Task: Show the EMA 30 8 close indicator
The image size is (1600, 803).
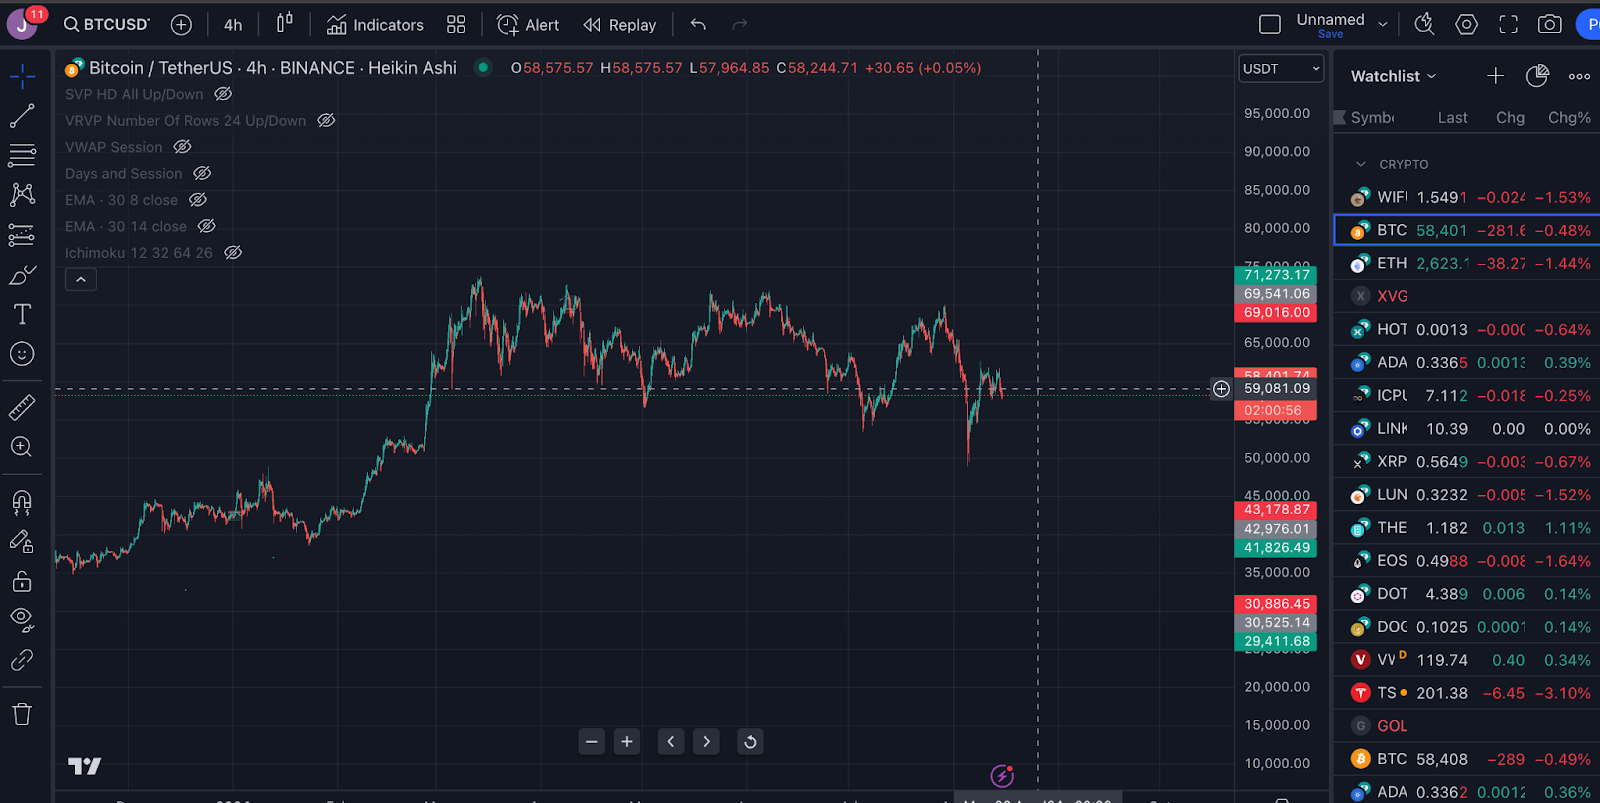Action: 198,200
